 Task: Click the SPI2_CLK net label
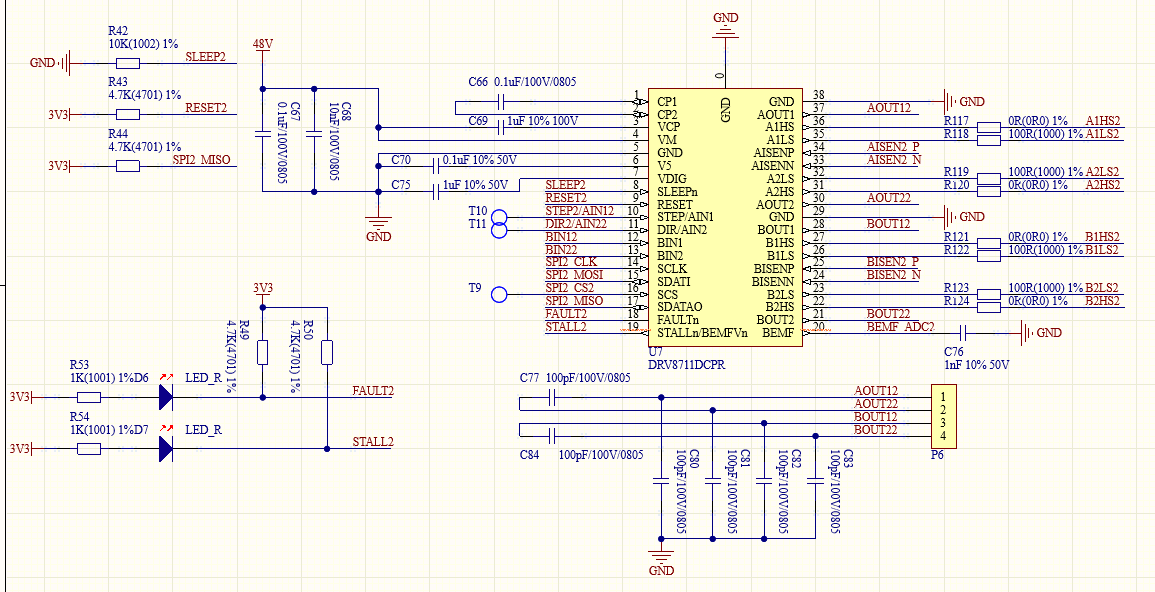click(571, 261)
